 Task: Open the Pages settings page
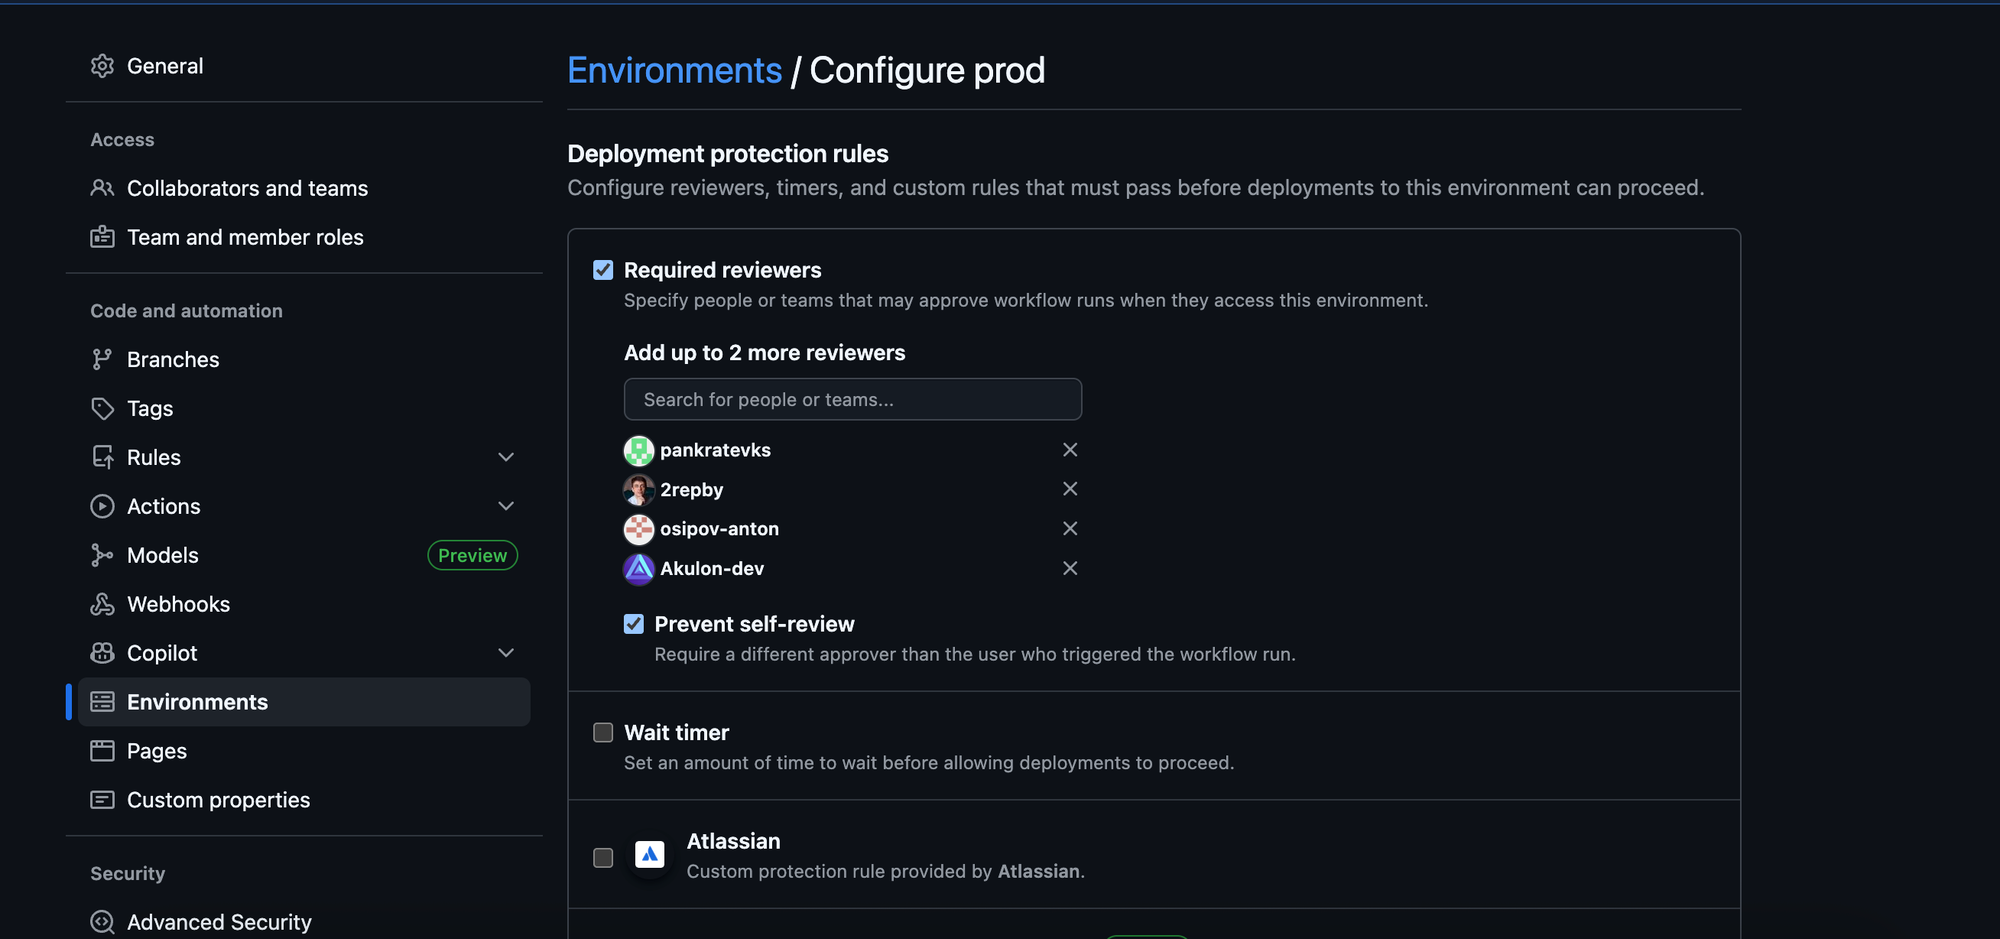coord(157,751)
